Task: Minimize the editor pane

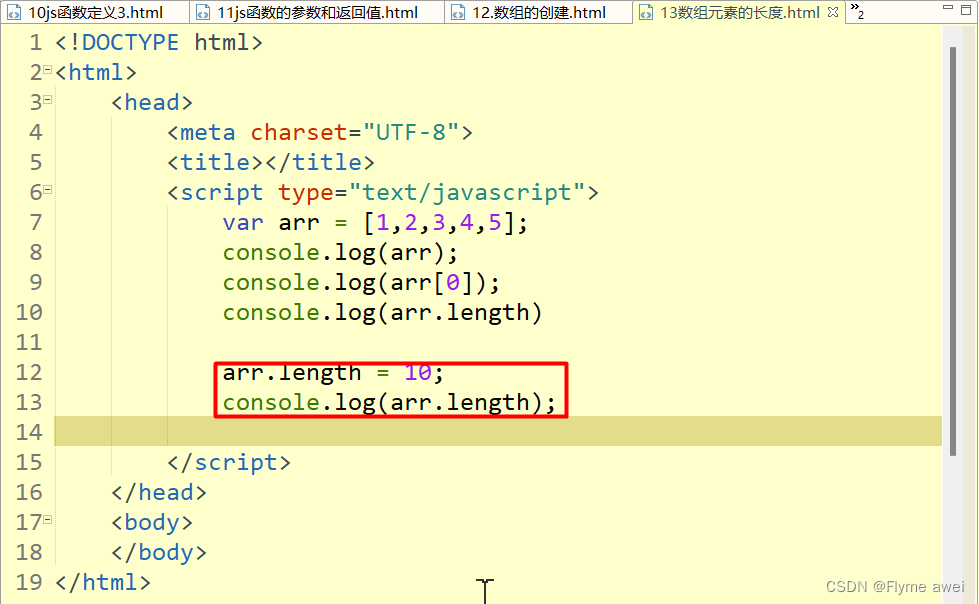Action: (x=948, y=7)
